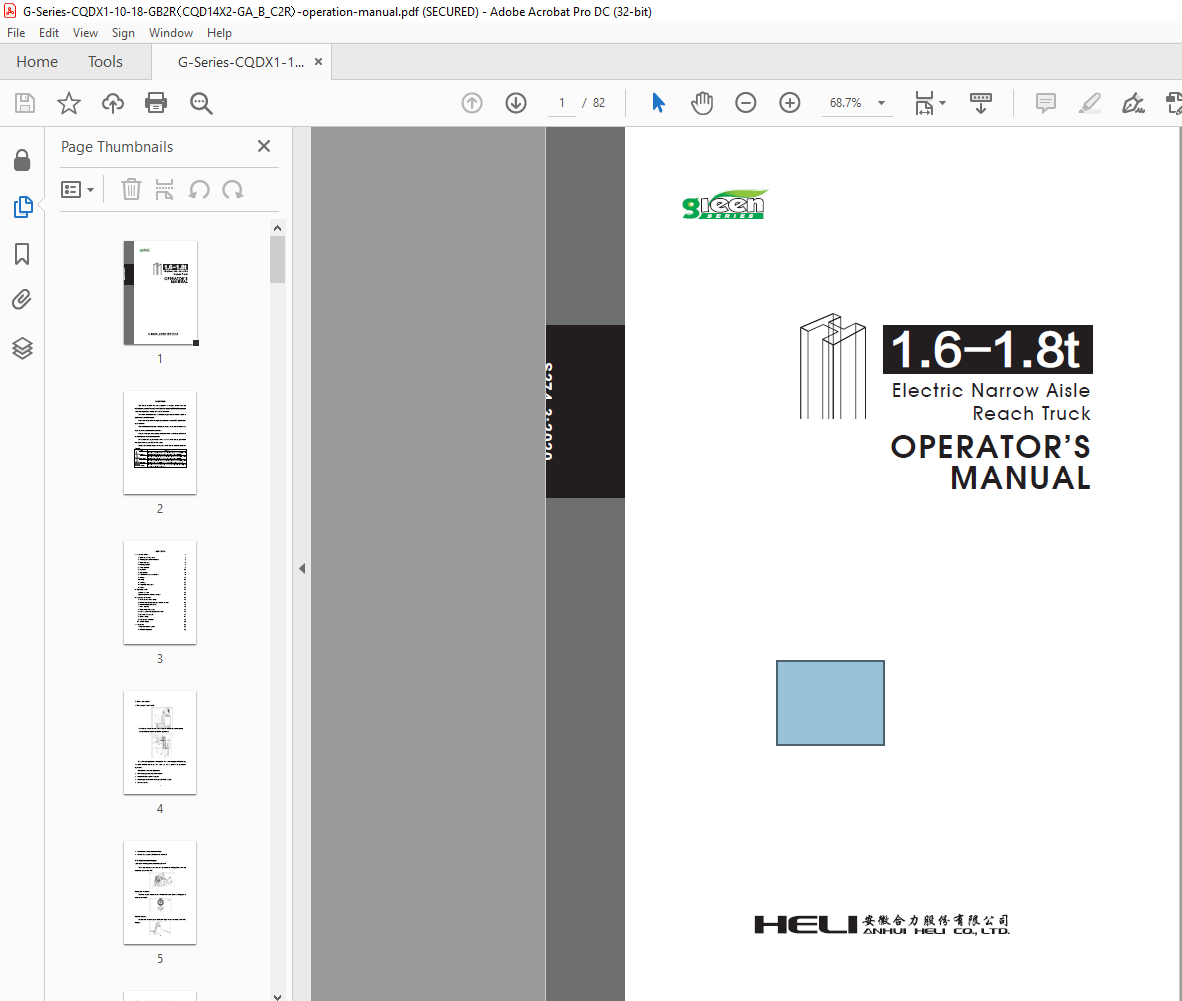Click the page number input field

pos(562,103)
